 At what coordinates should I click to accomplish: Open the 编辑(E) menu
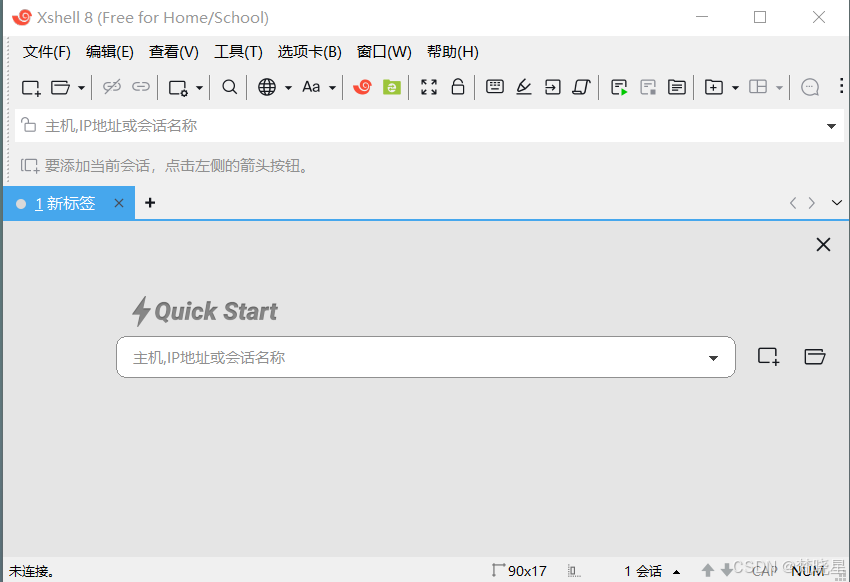(110, 52)
